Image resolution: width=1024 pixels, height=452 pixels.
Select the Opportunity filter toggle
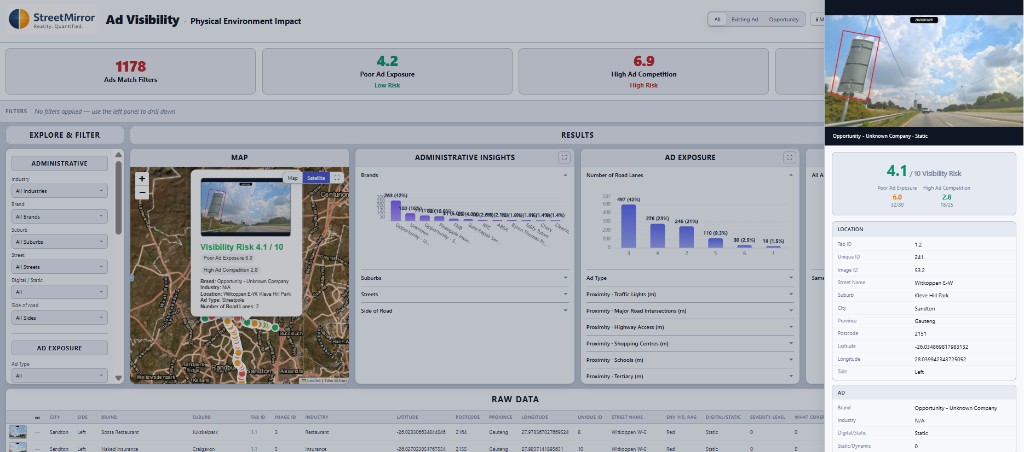783,20
